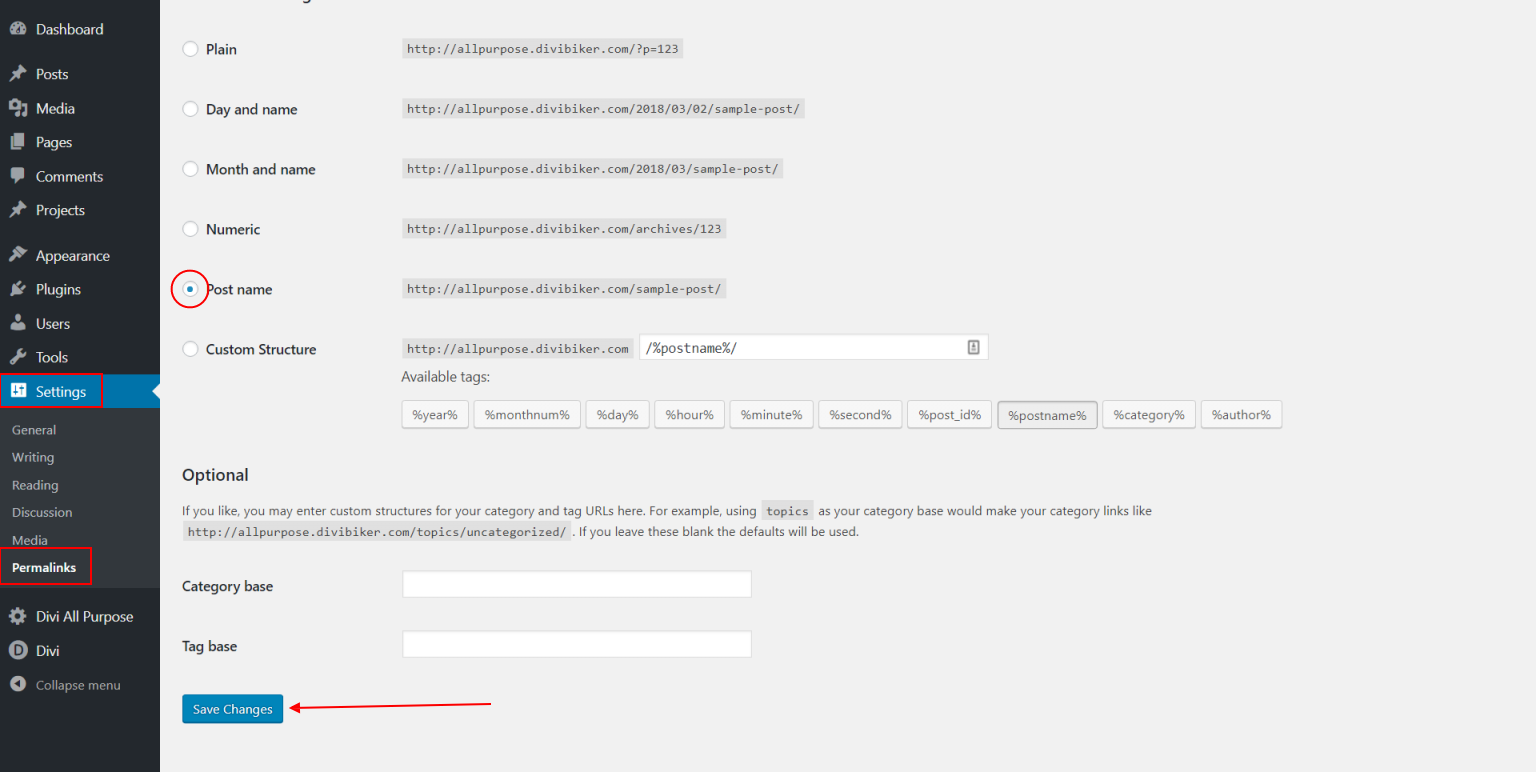Click the Day and name example URL
Image resolution: width=1536 pixels, height=772 pixels.
click(x=603, y=109)
